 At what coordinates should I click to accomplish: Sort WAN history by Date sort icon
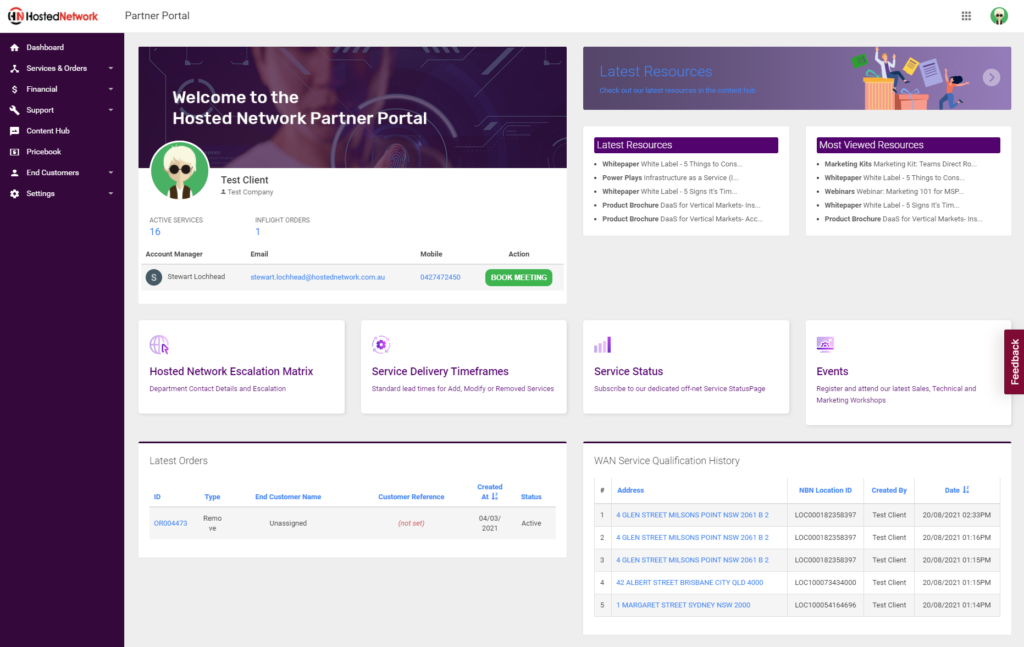pyautogui.click(x=966, y=490)
